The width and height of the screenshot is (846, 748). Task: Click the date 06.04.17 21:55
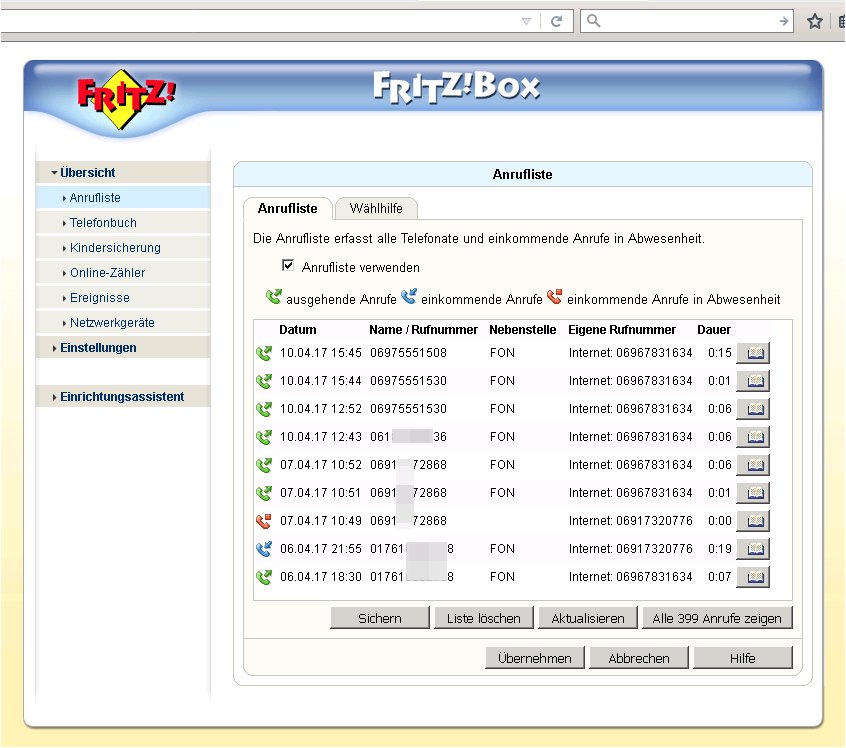pos(320,549)
